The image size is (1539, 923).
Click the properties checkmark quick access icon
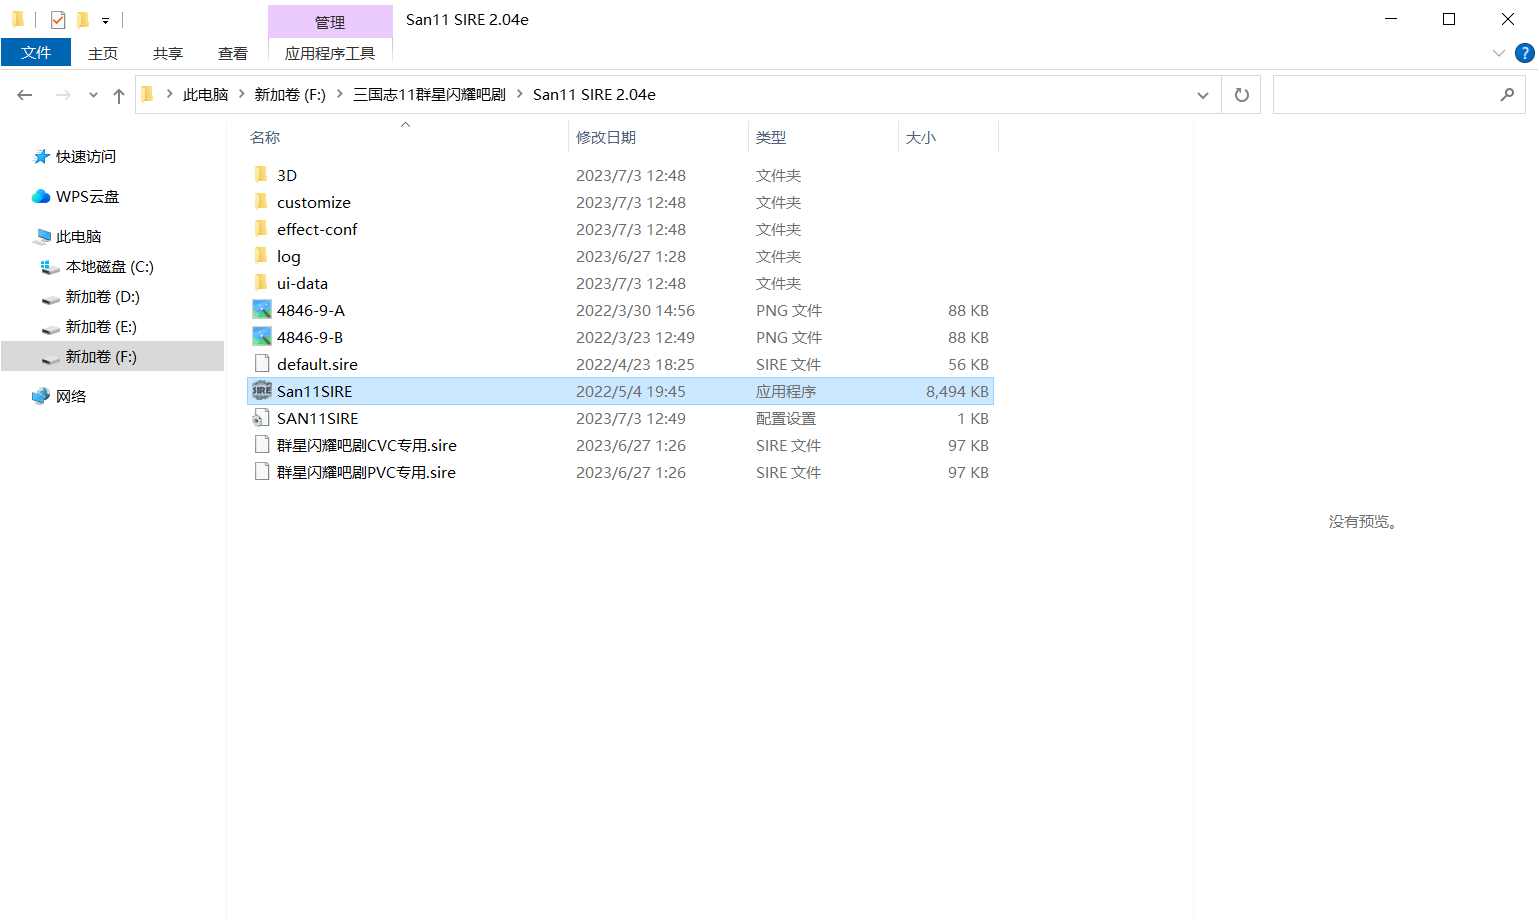58,19
